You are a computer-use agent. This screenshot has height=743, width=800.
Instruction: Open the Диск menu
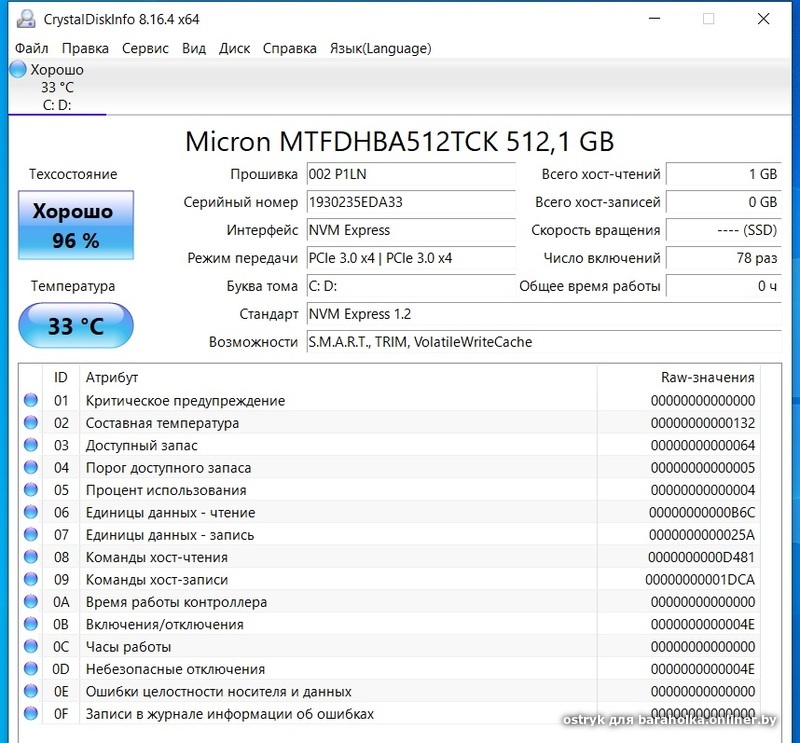[234, 48]
